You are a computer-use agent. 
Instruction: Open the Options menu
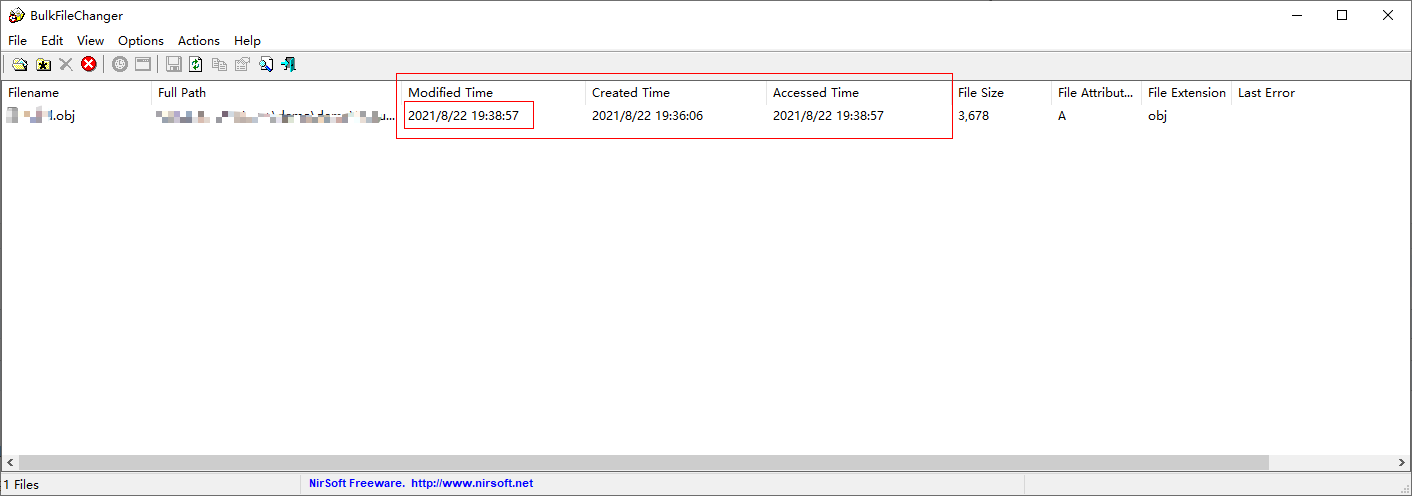[x=141, y=41]
